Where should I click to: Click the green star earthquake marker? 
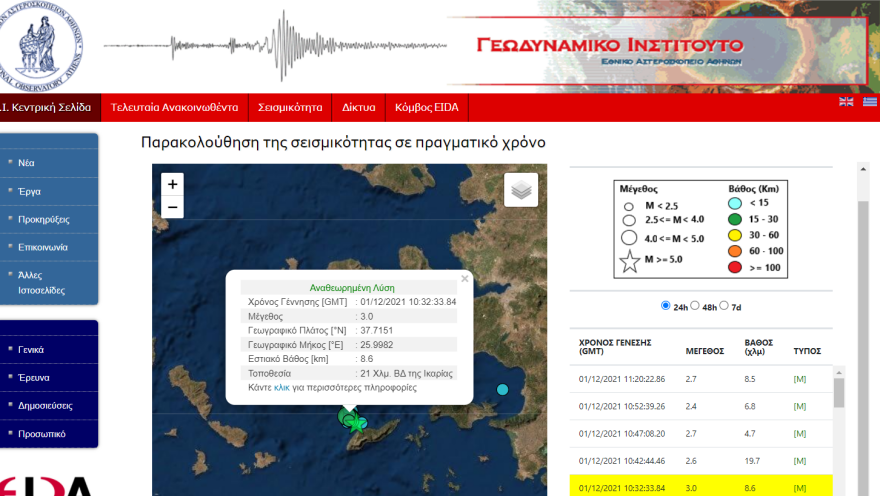click(x=356, y=424)
